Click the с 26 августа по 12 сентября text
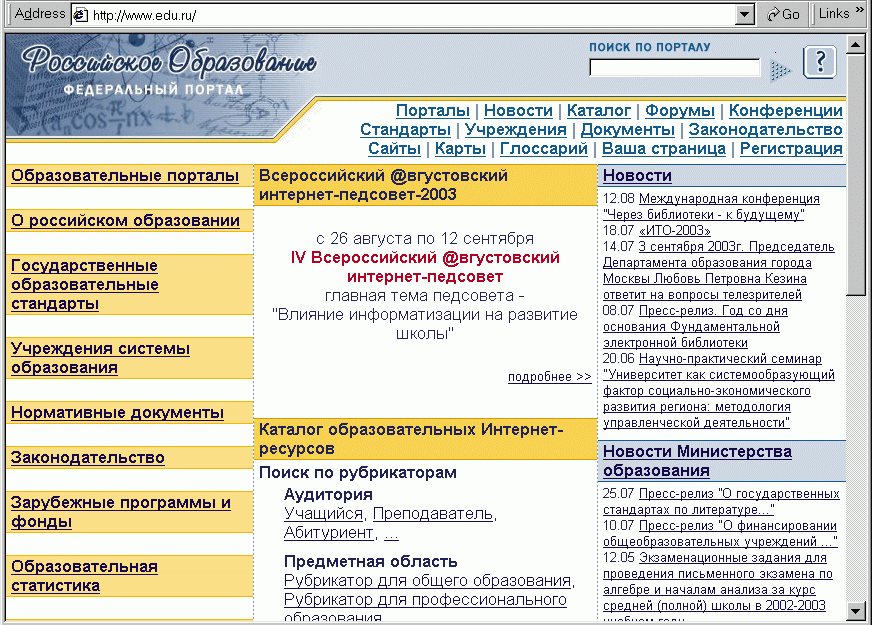This screenshot has width=872, height=625. pos(425,239)
